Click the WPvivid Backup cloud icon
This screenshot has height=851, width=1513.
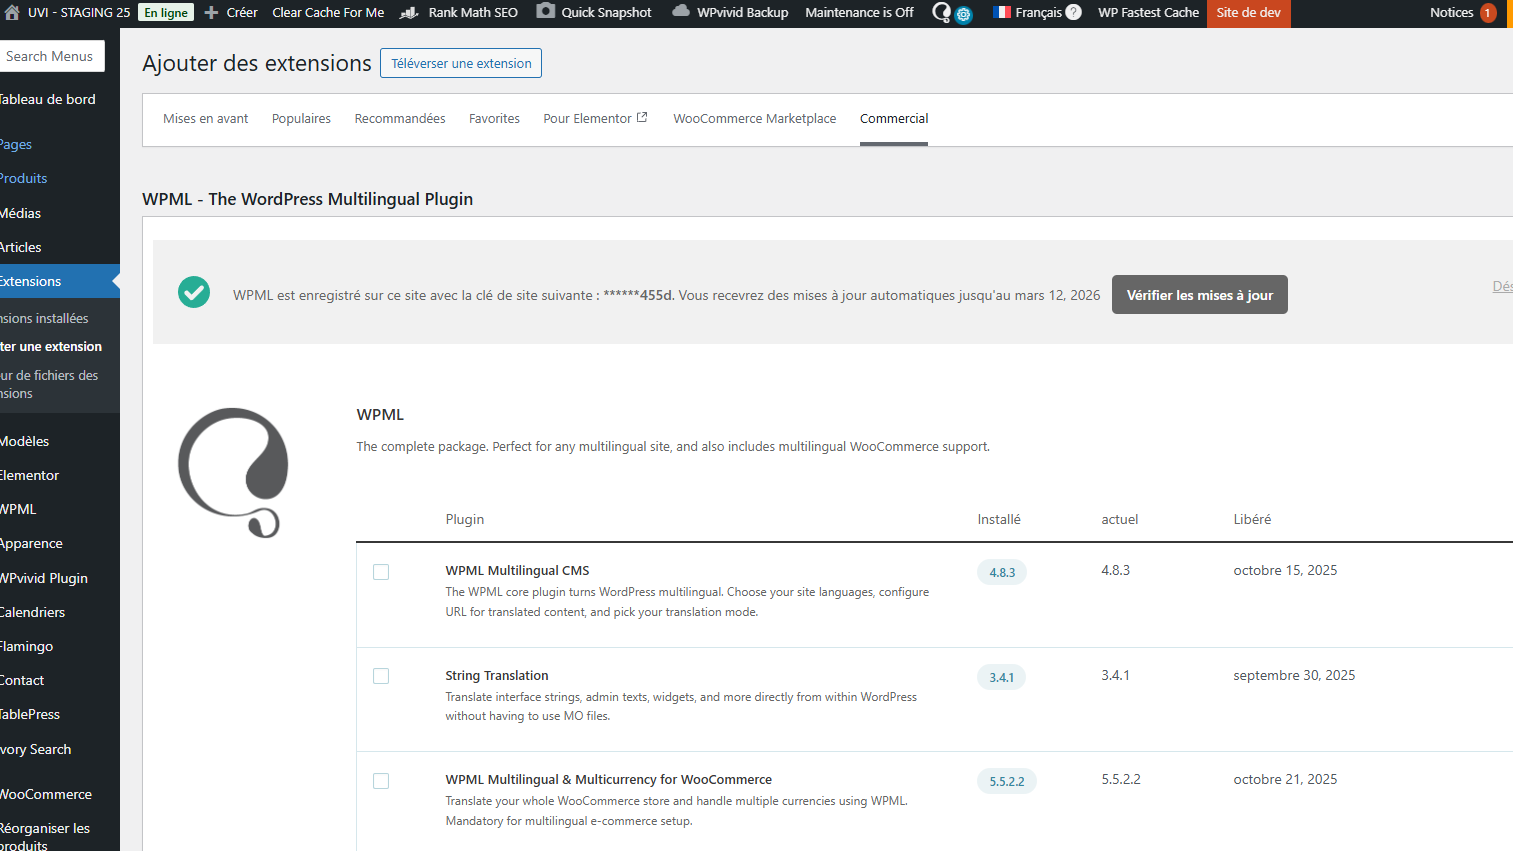point(681,12)
